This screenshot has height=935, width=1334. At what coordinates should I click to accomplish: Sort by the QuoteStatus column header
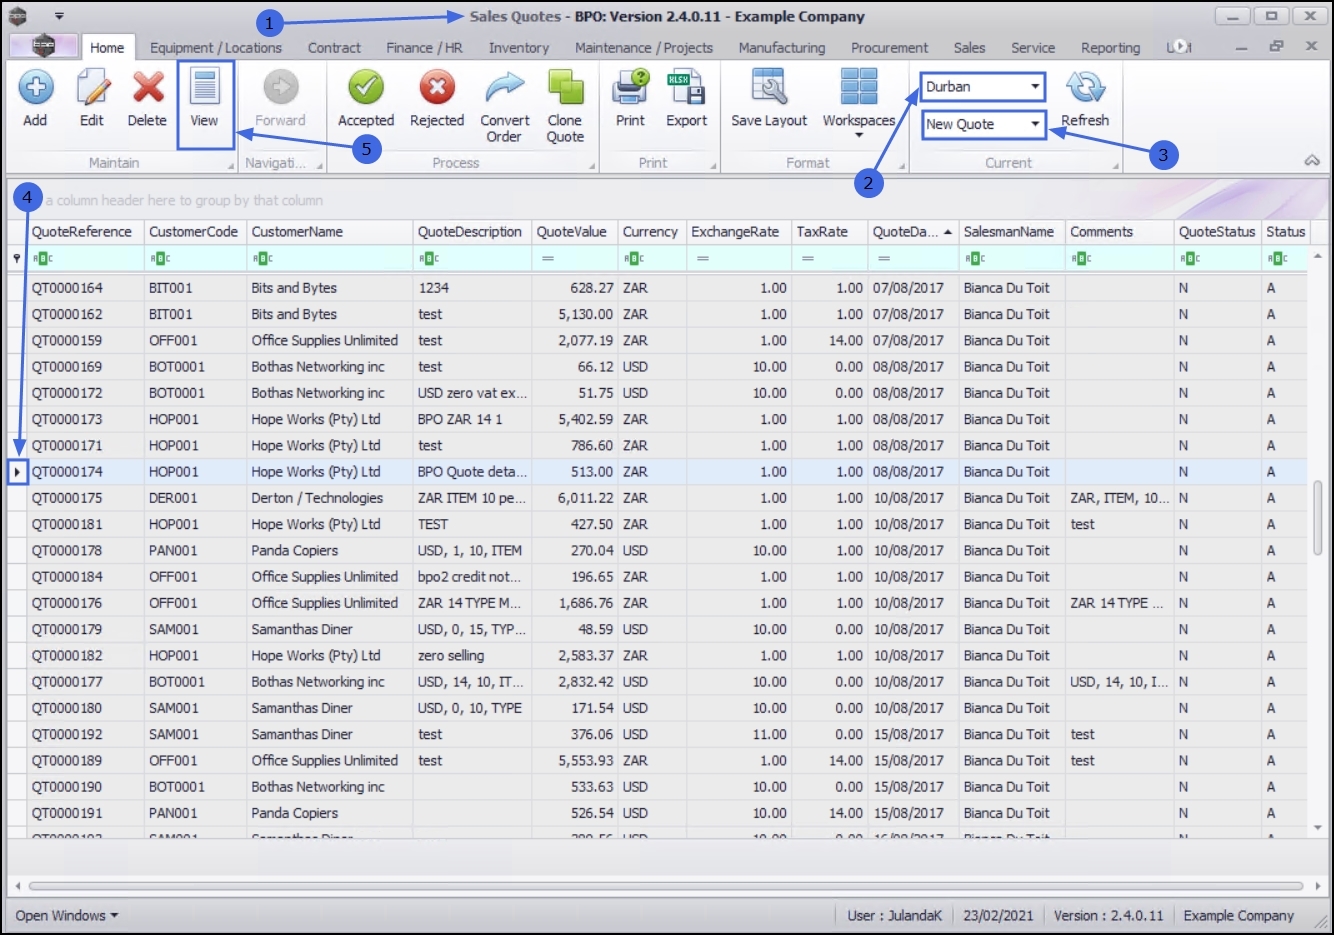pos(1218,232)
